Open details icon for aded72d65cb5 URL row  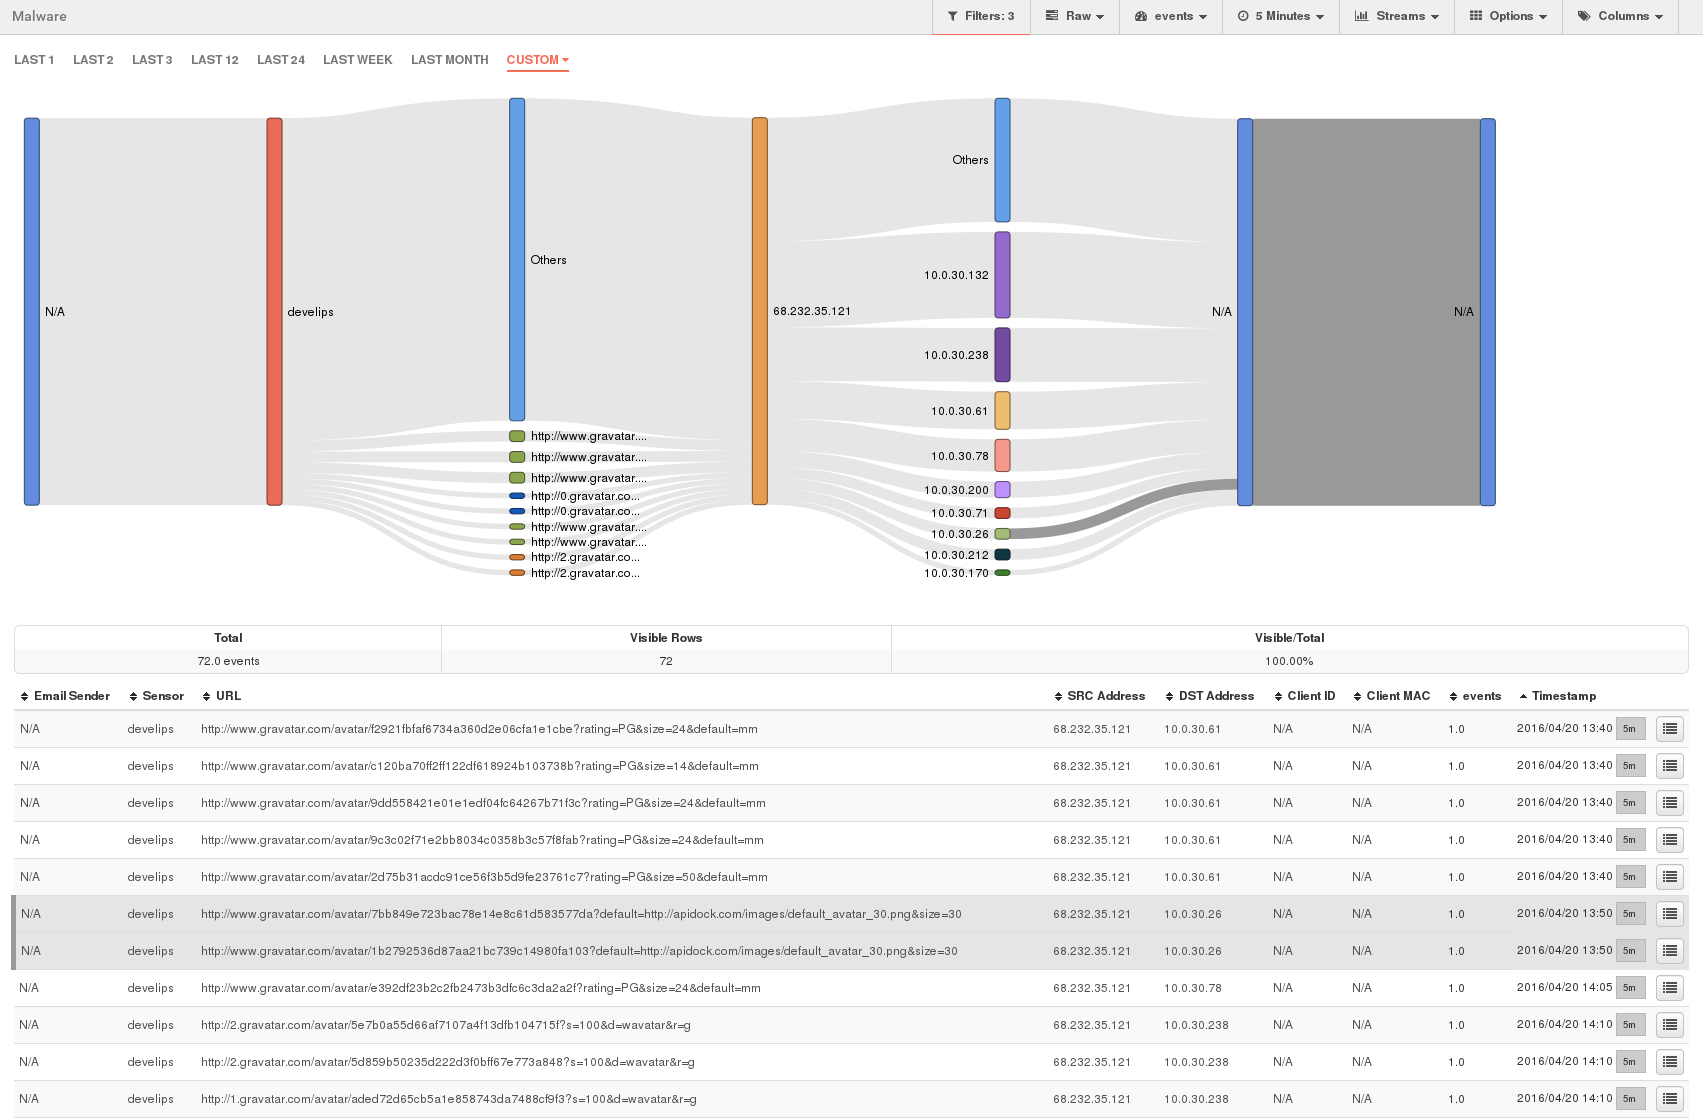[1669, 1099]
